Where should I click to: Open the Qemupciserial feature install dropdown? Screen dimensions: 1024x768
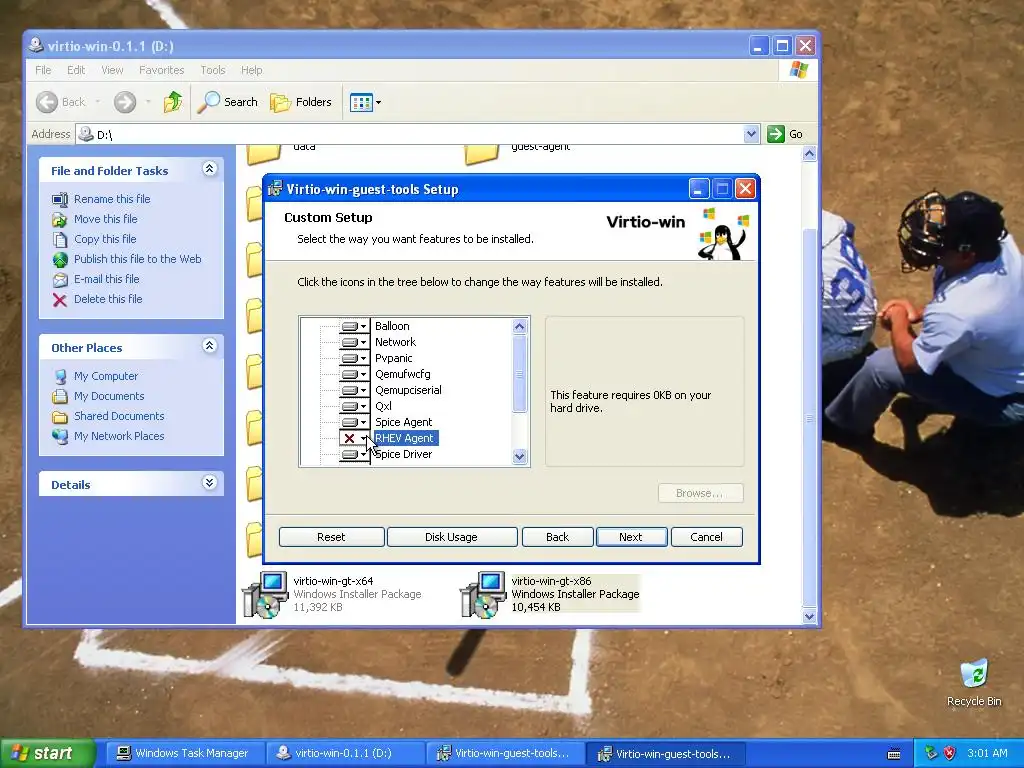354,390
